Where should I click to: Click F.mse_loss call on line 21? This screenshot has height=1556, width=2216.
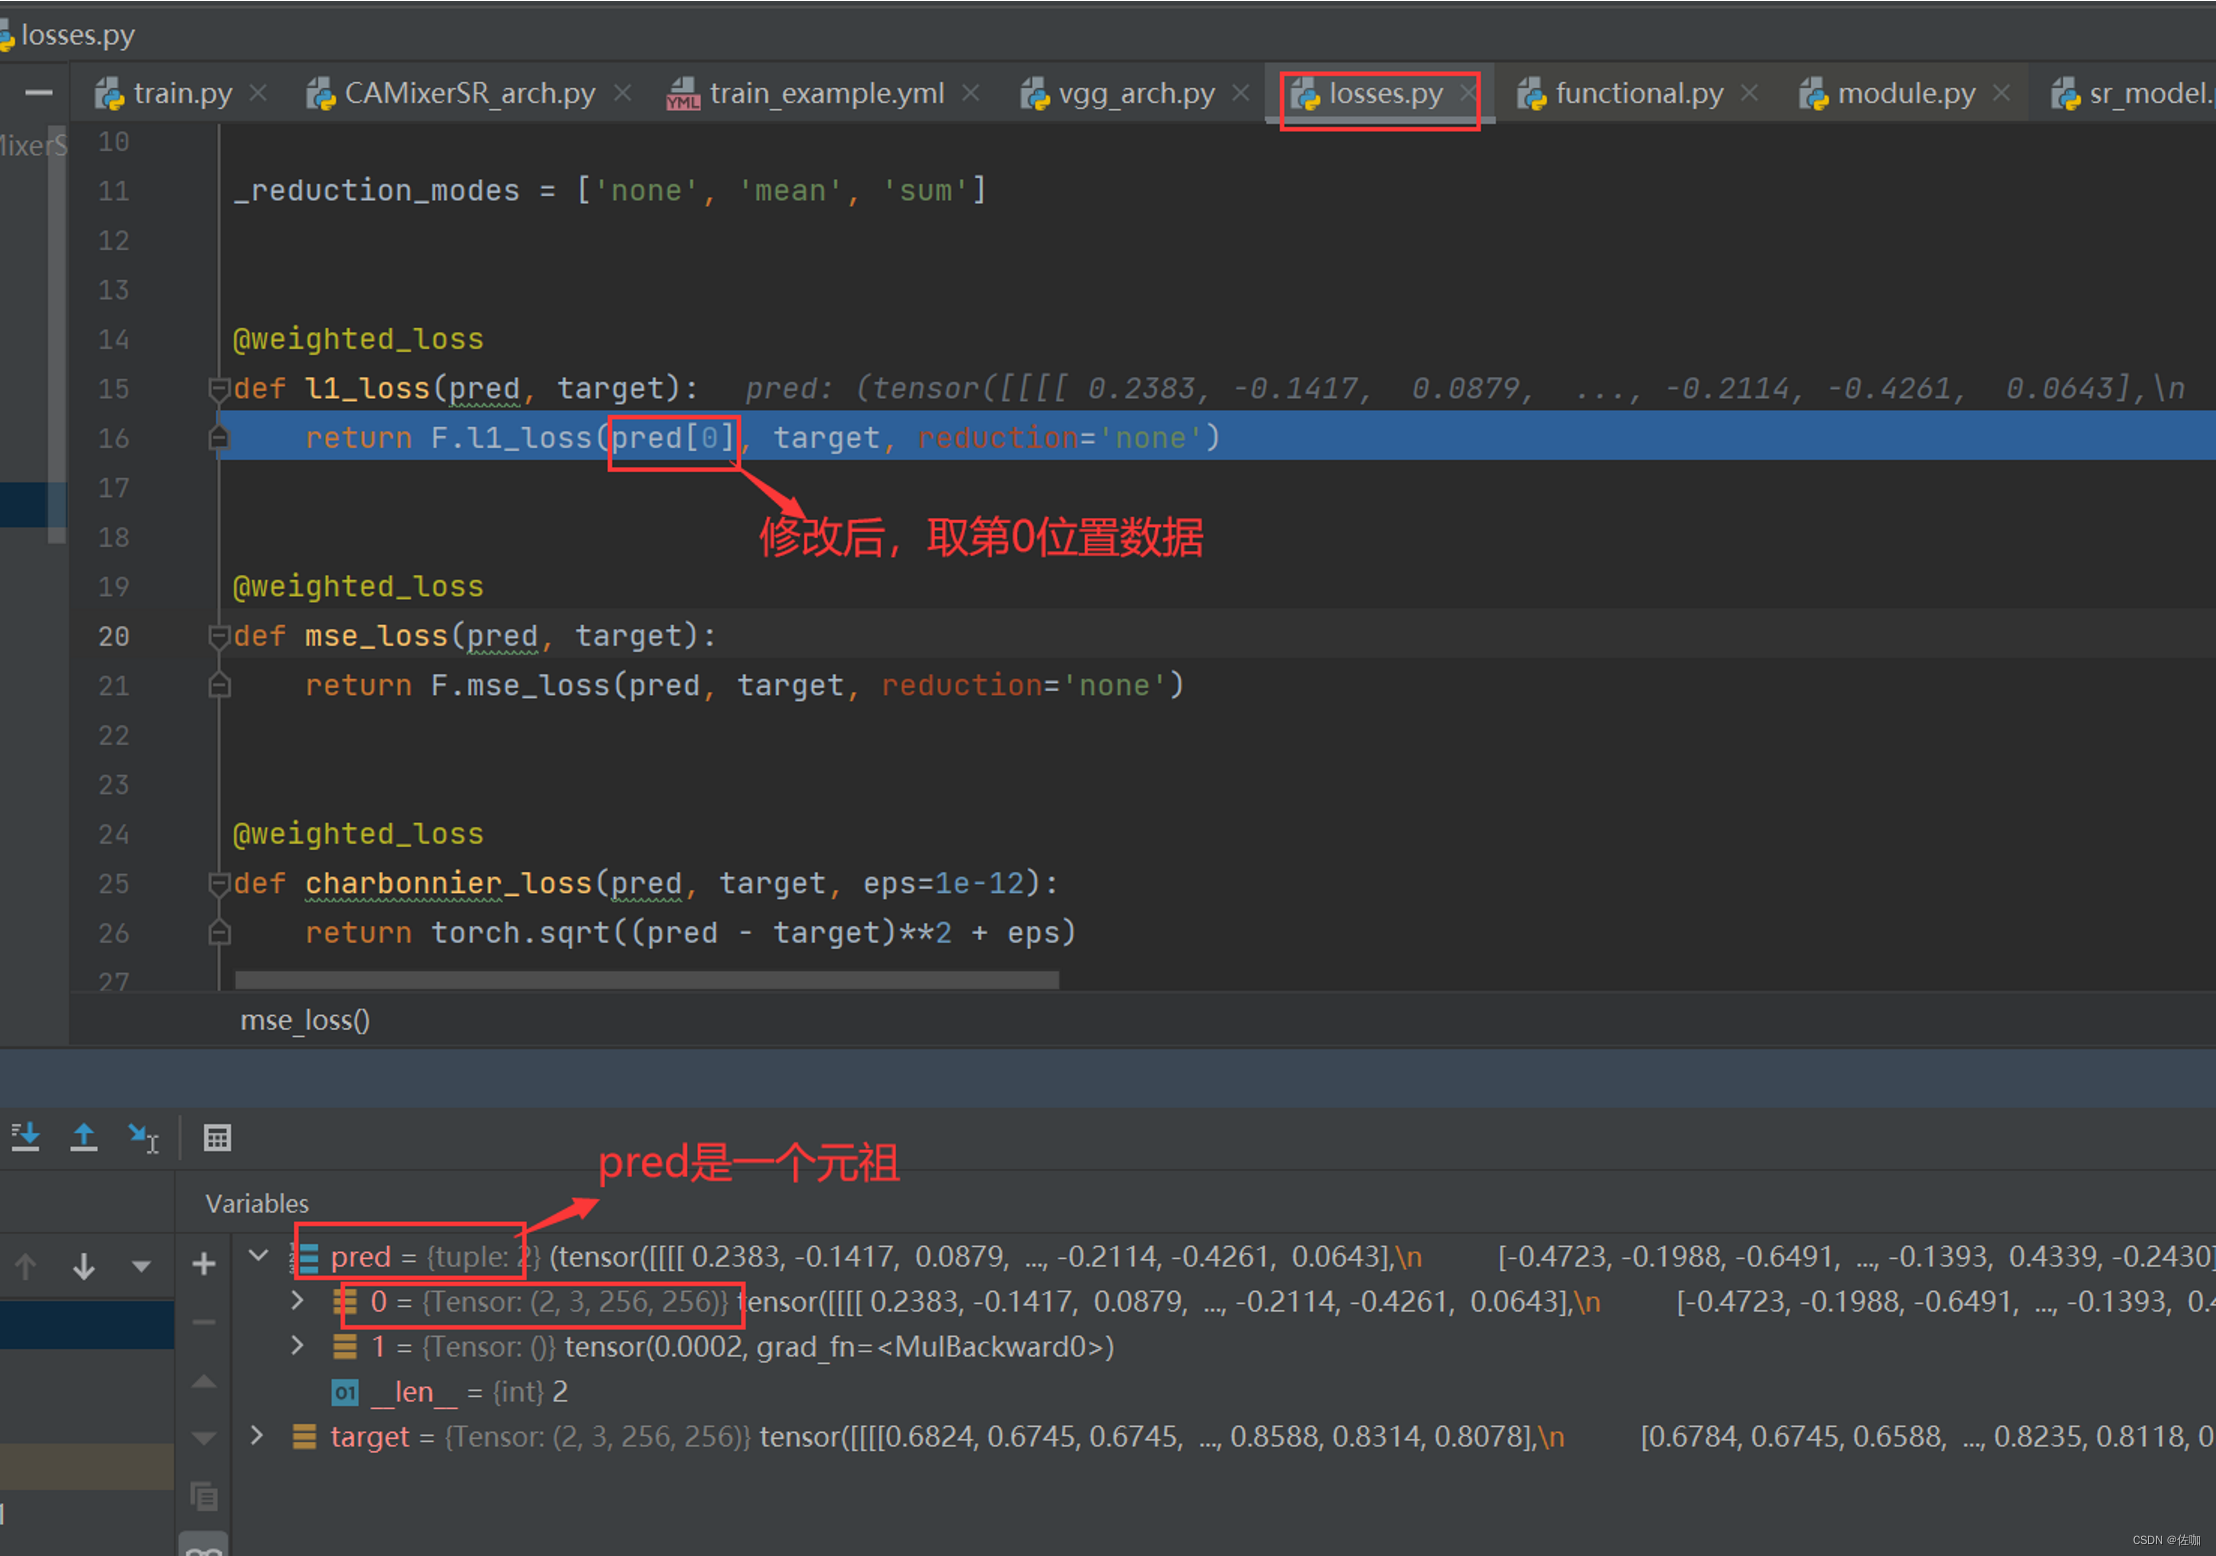point(520,685)
